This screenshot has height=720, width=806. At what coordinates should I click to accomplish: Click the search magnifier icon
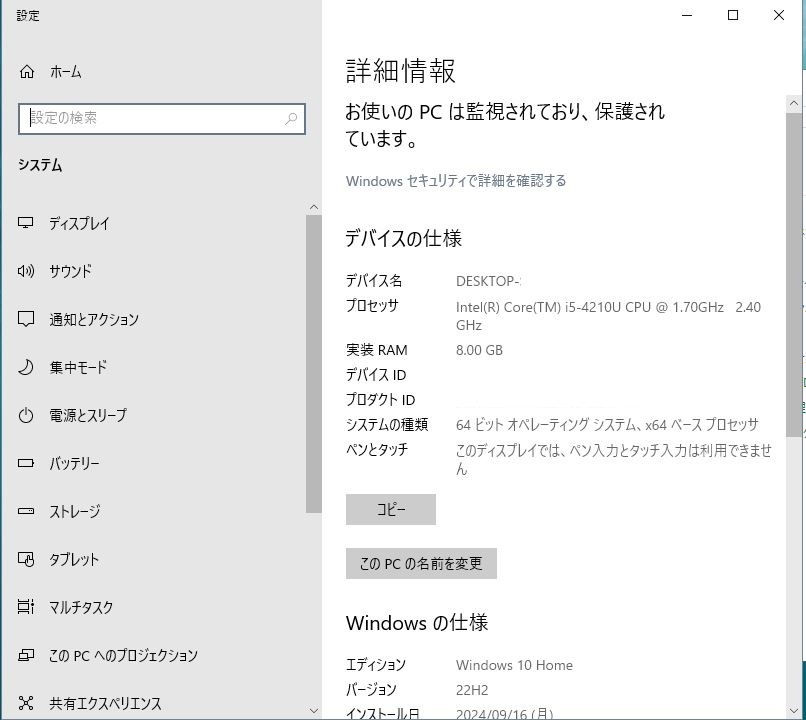click(x=291, y=118)
